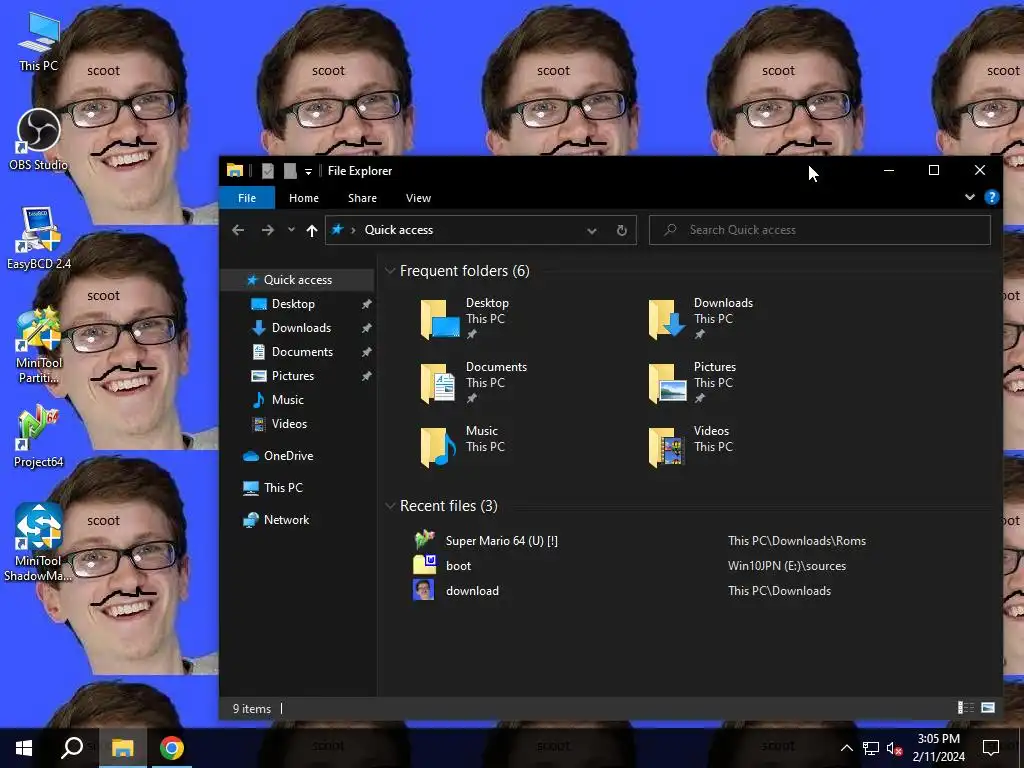The image size is (1024, 768).
Task: Select OneDrive in navigation pane
Action: point(288,456)
